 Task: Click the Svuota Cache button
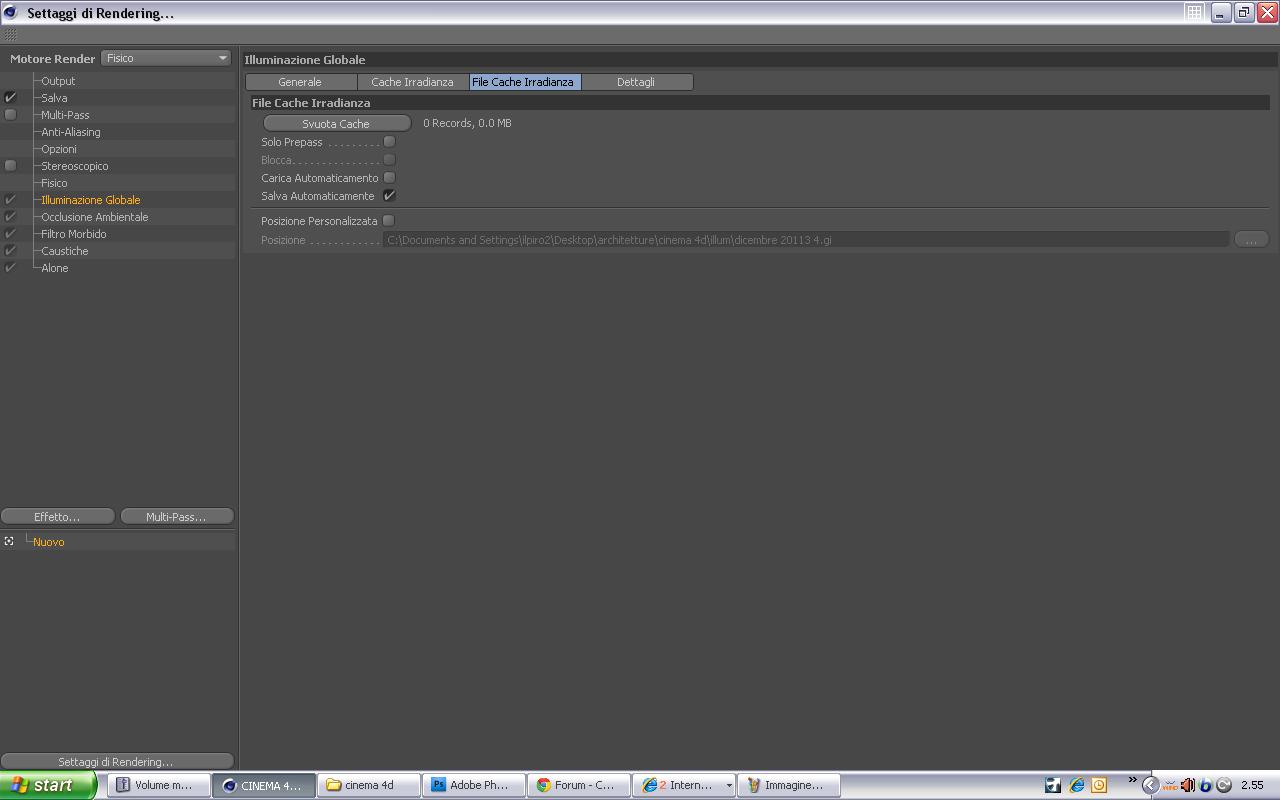pos(336,123)
